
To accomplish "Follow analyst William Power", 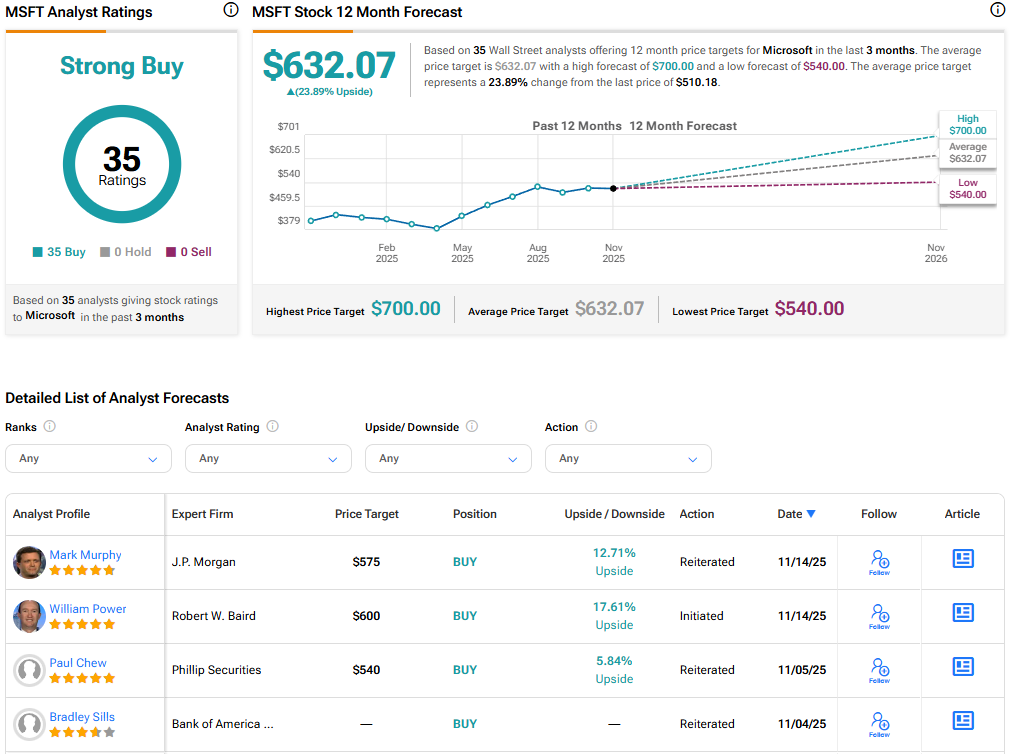I will click(x=879, y=616).
